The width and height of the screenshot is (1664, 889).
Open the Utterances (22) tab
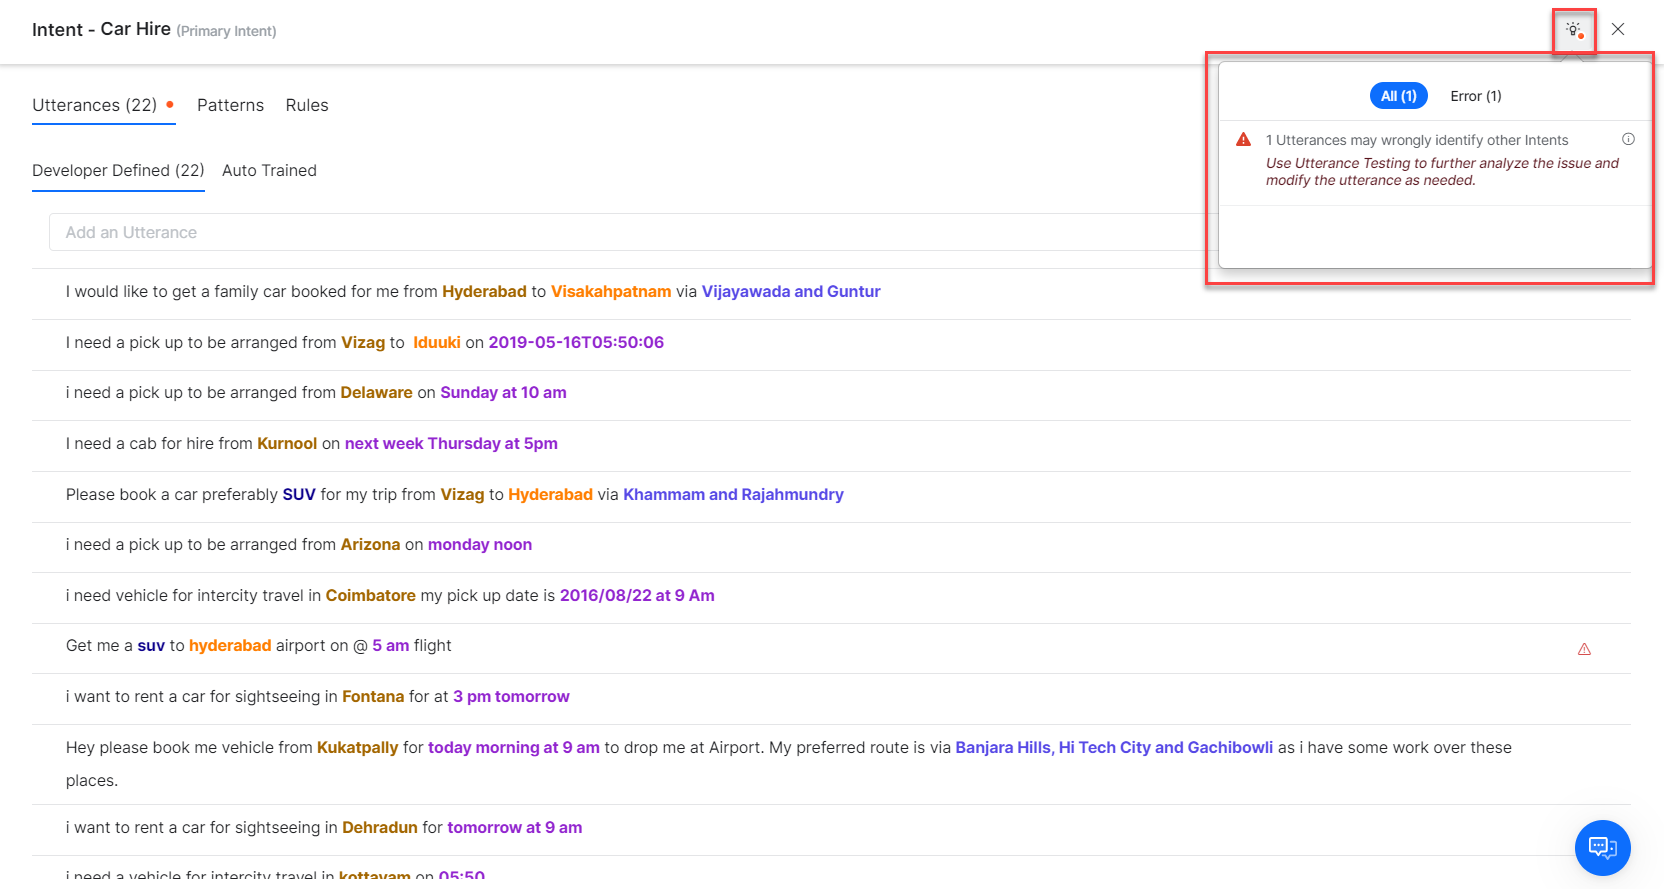pyautogui.click(x=95, y=105)
